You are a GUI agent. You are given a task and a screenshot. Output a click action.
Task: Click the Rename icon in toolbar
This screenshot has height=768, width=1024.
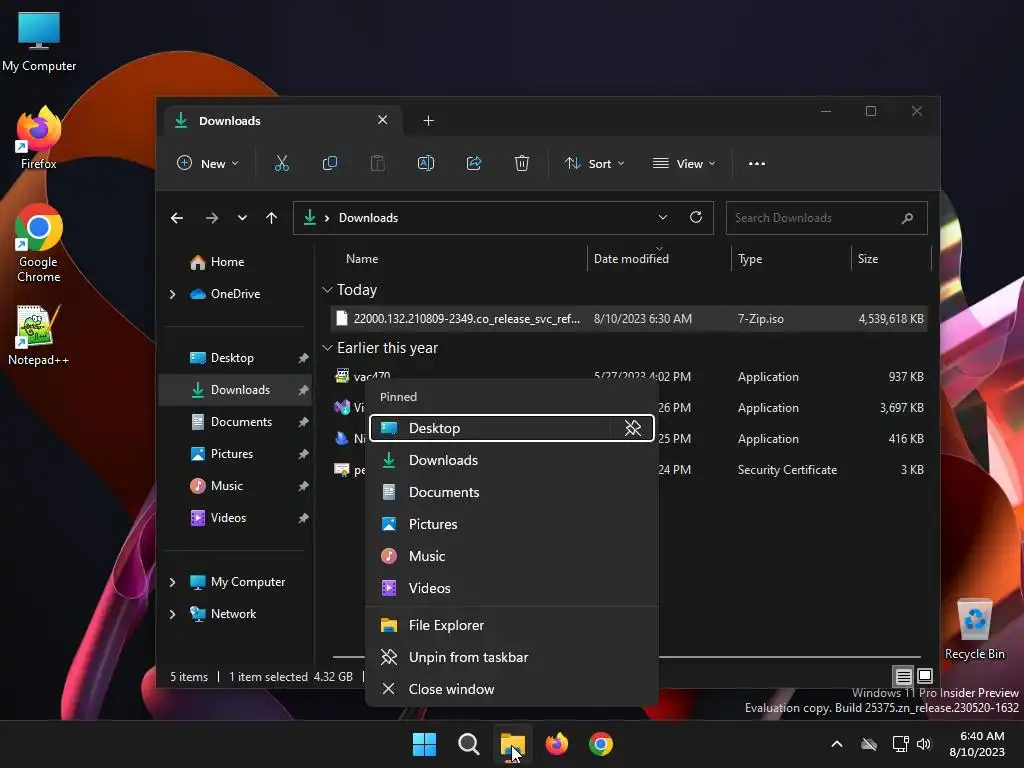[426, 163]
